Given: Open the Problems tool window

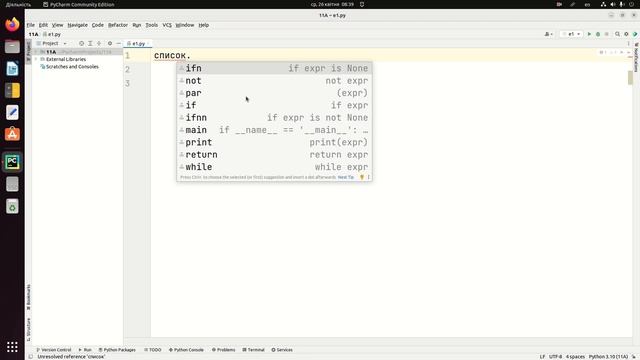Looking at the screenshot, I should click(x=223, y=350).
